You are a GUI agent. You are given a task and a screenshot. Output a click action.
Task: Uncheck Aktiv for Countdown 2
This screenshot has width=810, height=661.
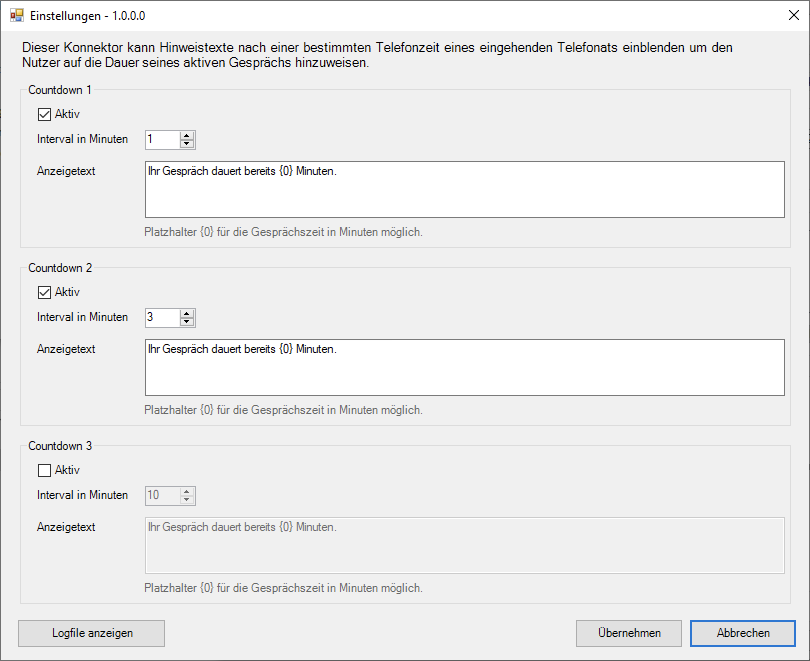(44, 292)
